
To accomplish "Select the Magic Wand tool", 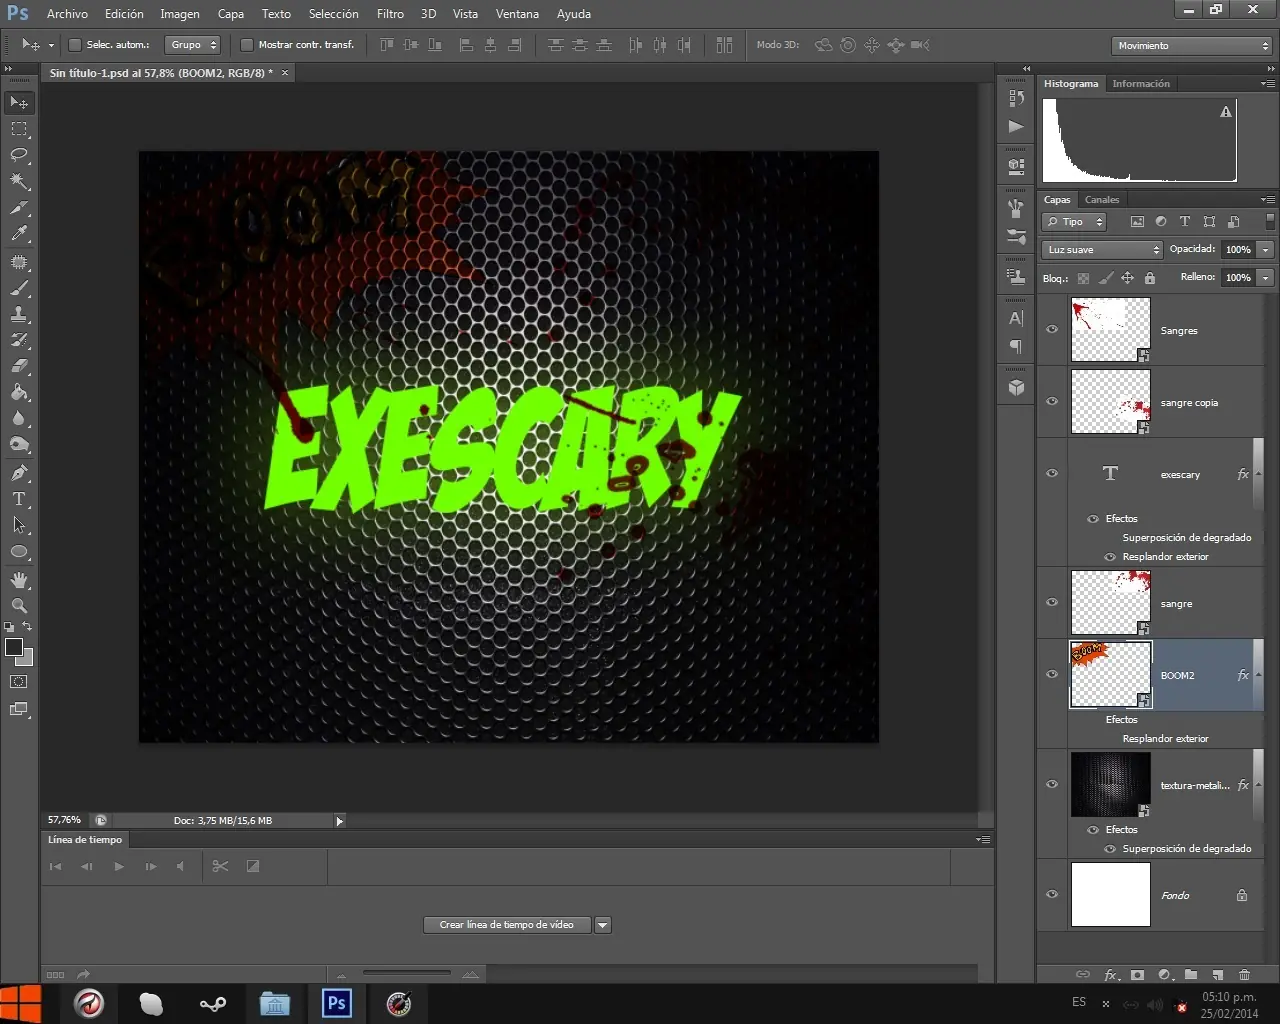I will pyautogui.click(x=19, y=181).
